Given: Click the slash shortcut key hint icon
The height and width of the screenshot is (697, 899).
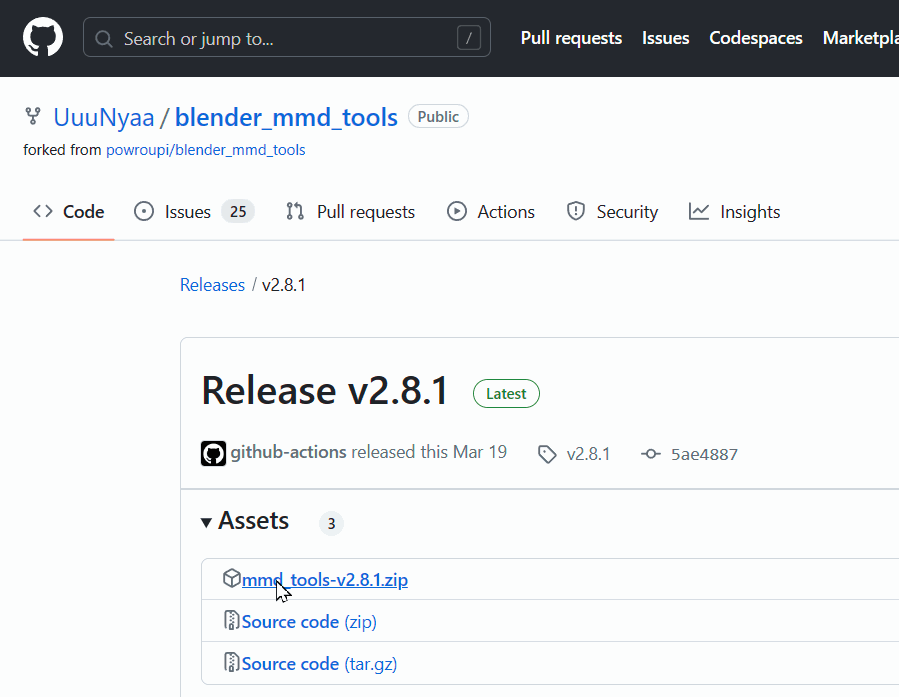Looking at the screenshot, I should [468, 38].
